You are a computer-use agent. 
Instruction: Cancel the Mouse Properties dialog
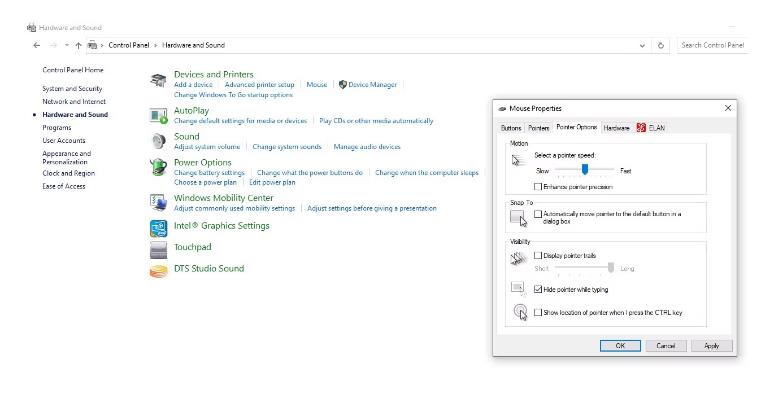point(666,346)
